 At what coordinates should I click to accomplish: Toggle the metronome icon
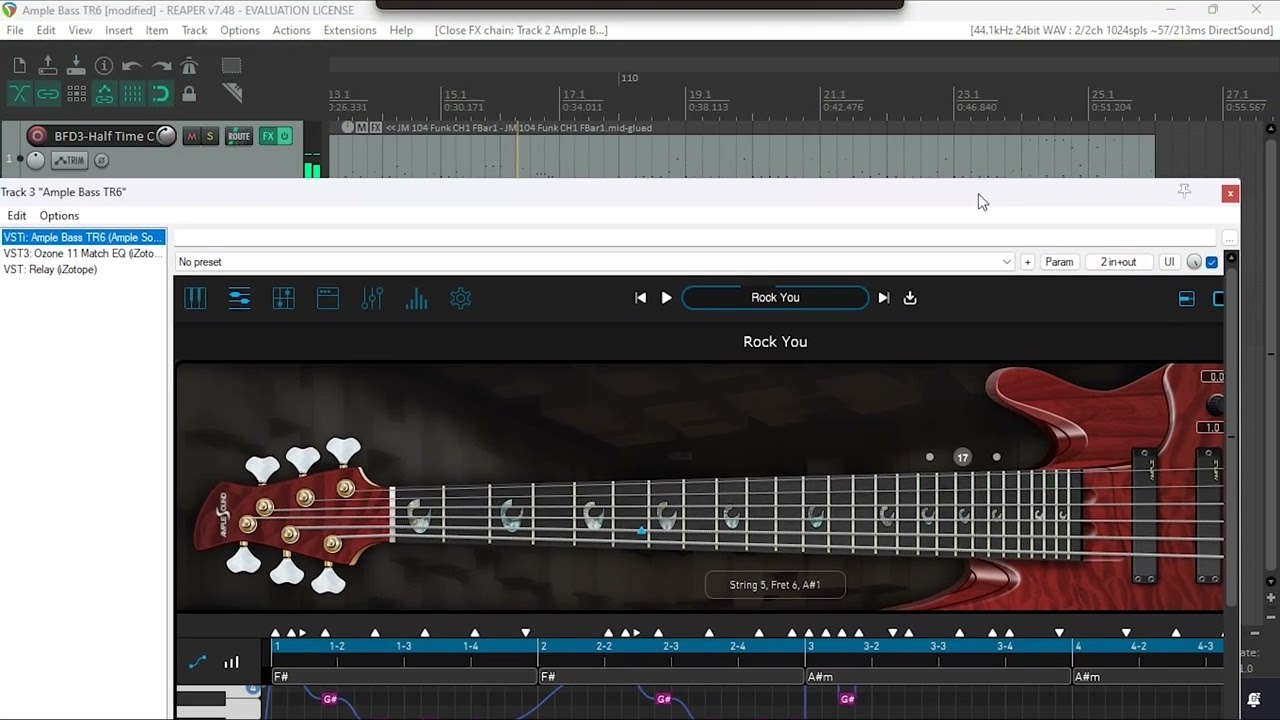pos(189,66)
